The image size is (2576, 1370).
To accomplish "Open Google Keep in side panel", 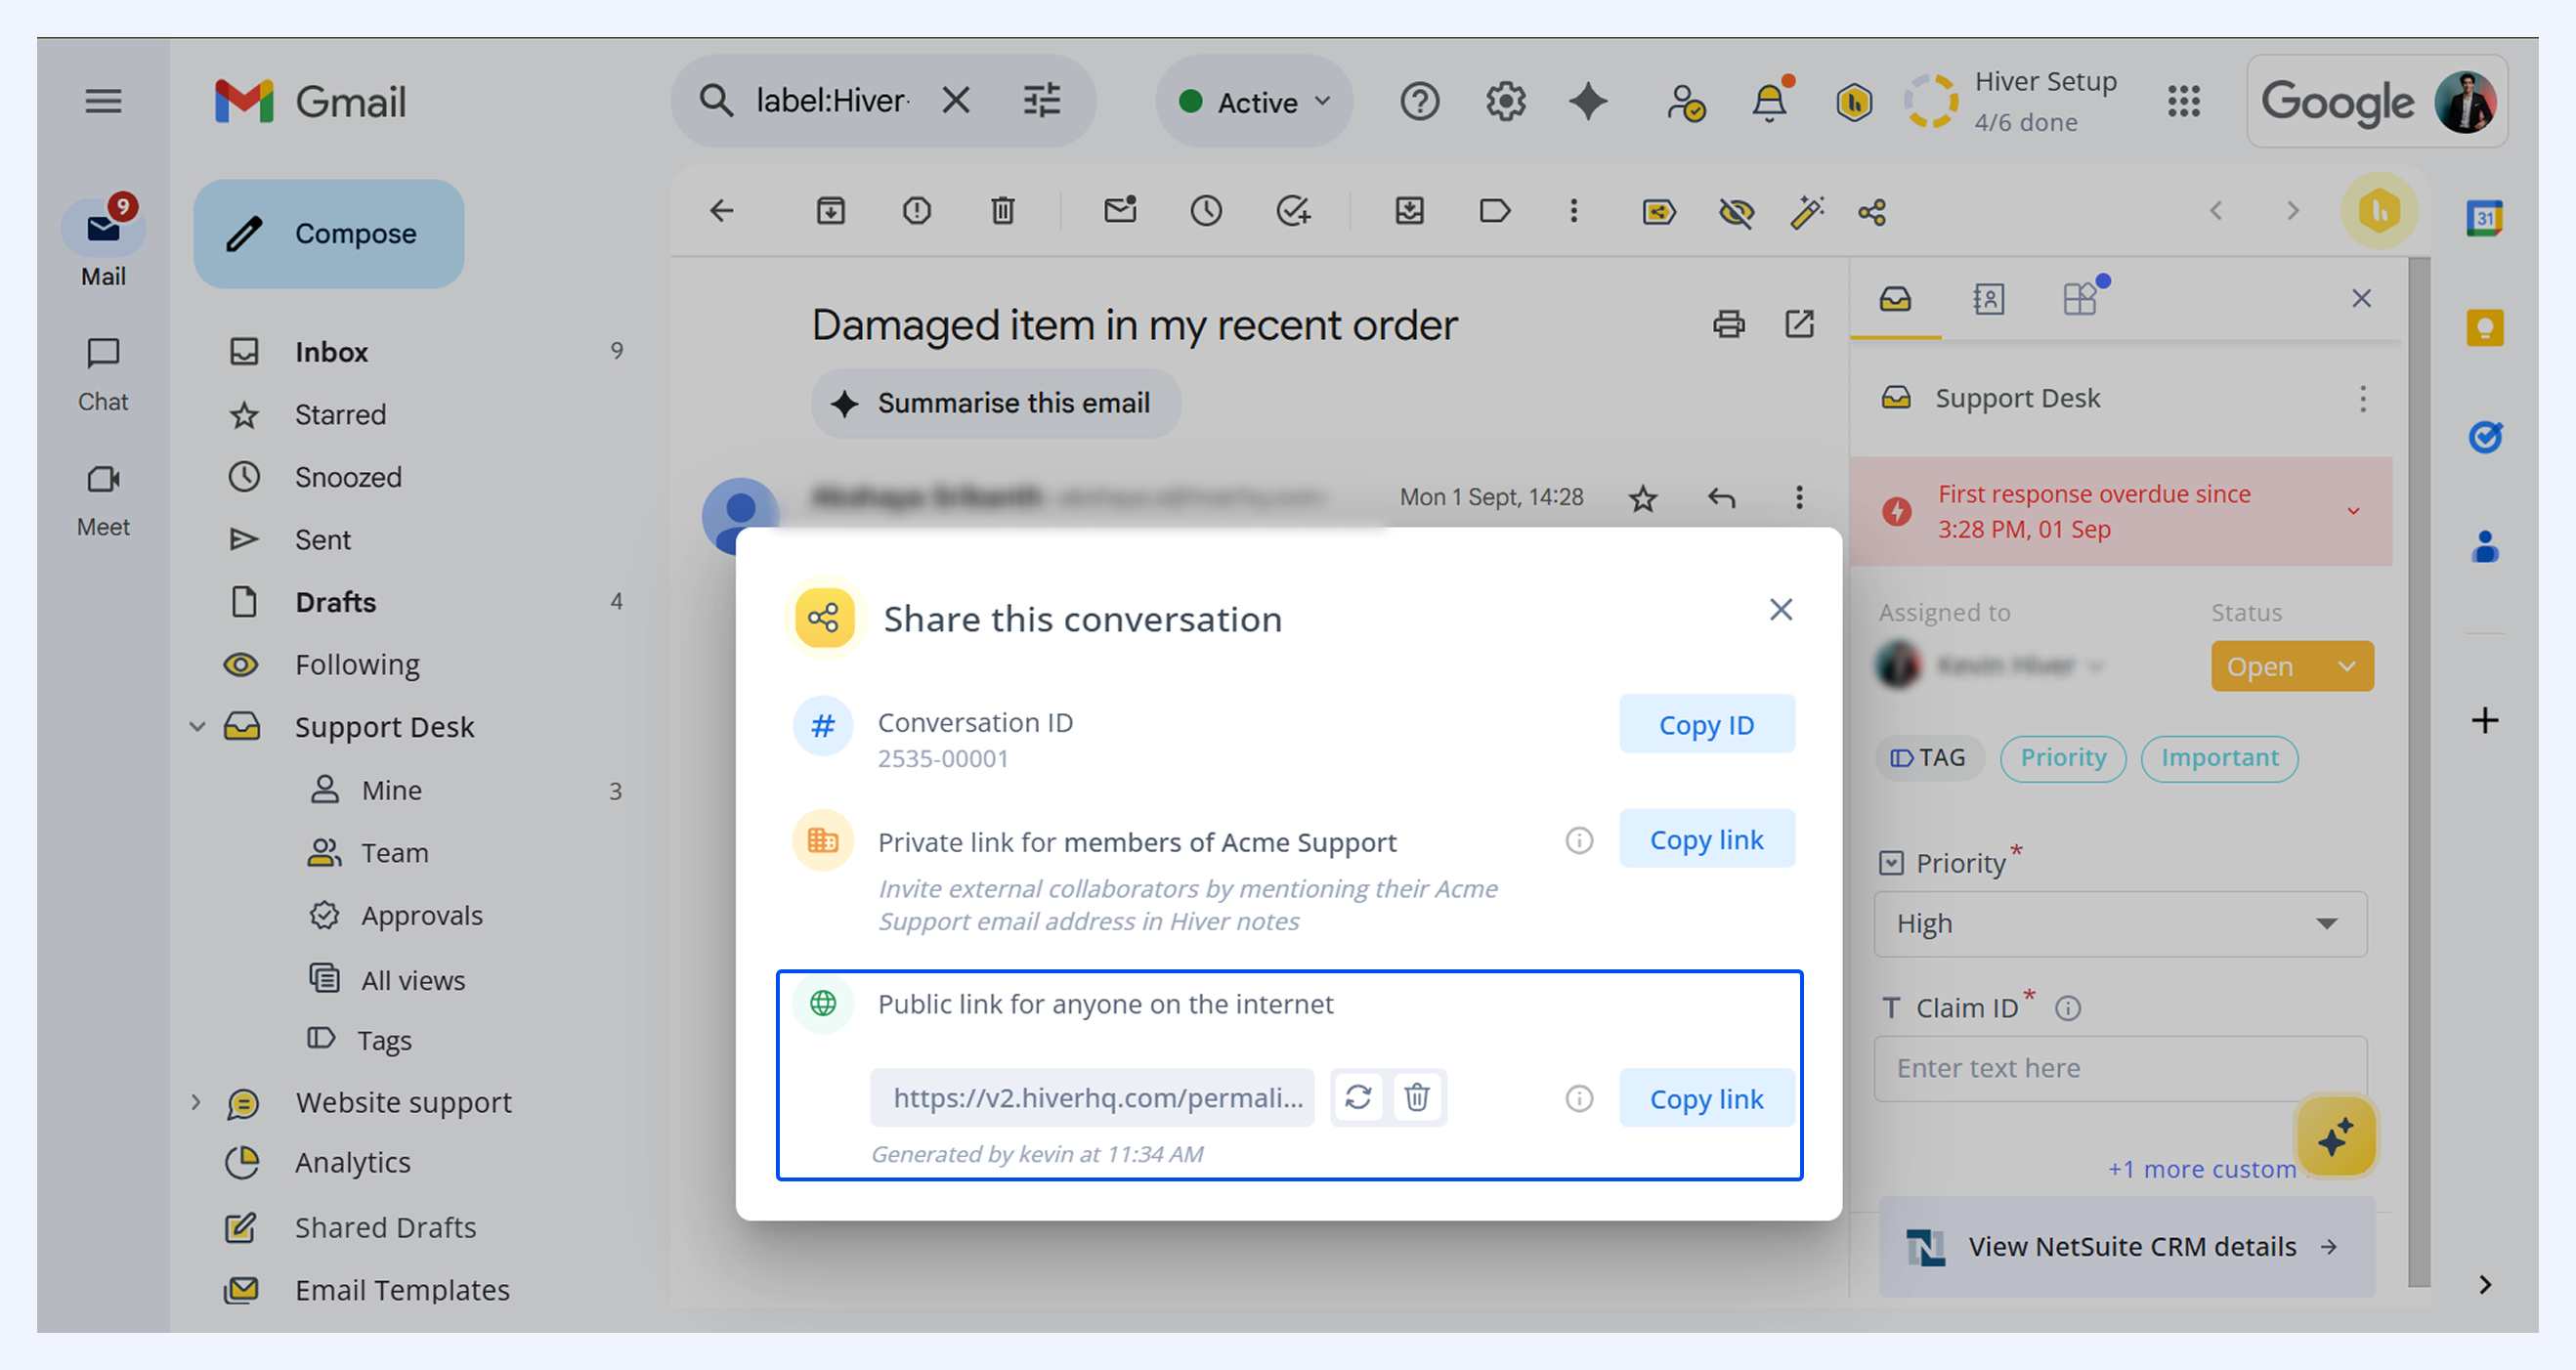I will pos(2485,327).
